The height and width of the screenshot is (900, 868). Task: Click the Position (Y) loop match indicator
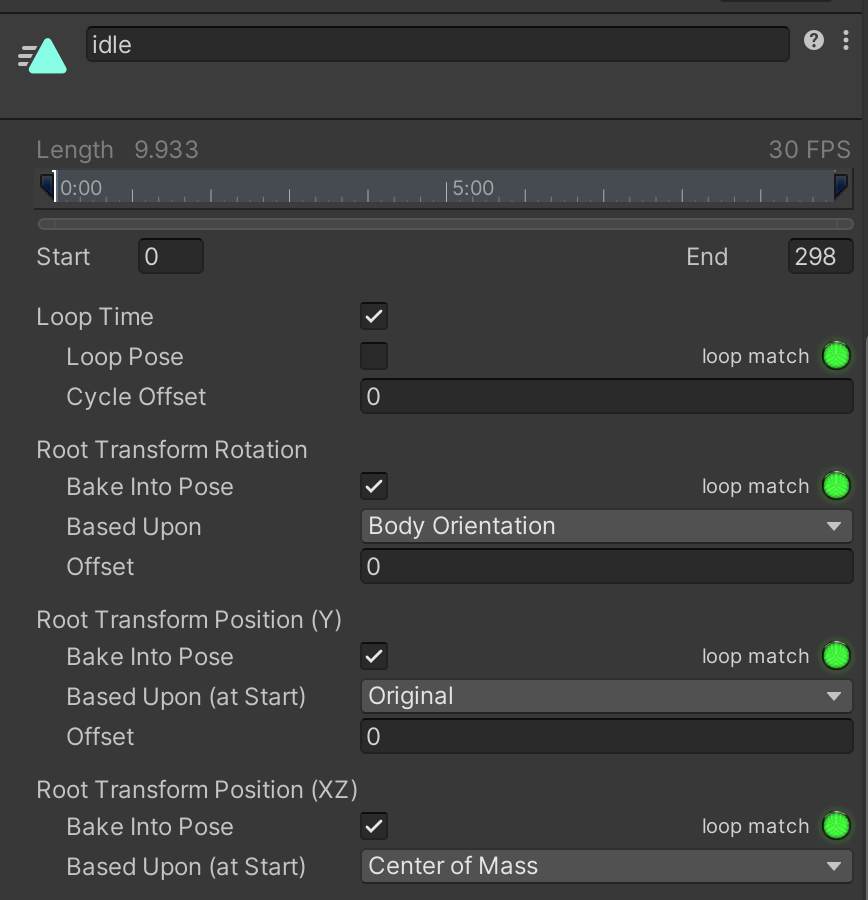point(836,656)
